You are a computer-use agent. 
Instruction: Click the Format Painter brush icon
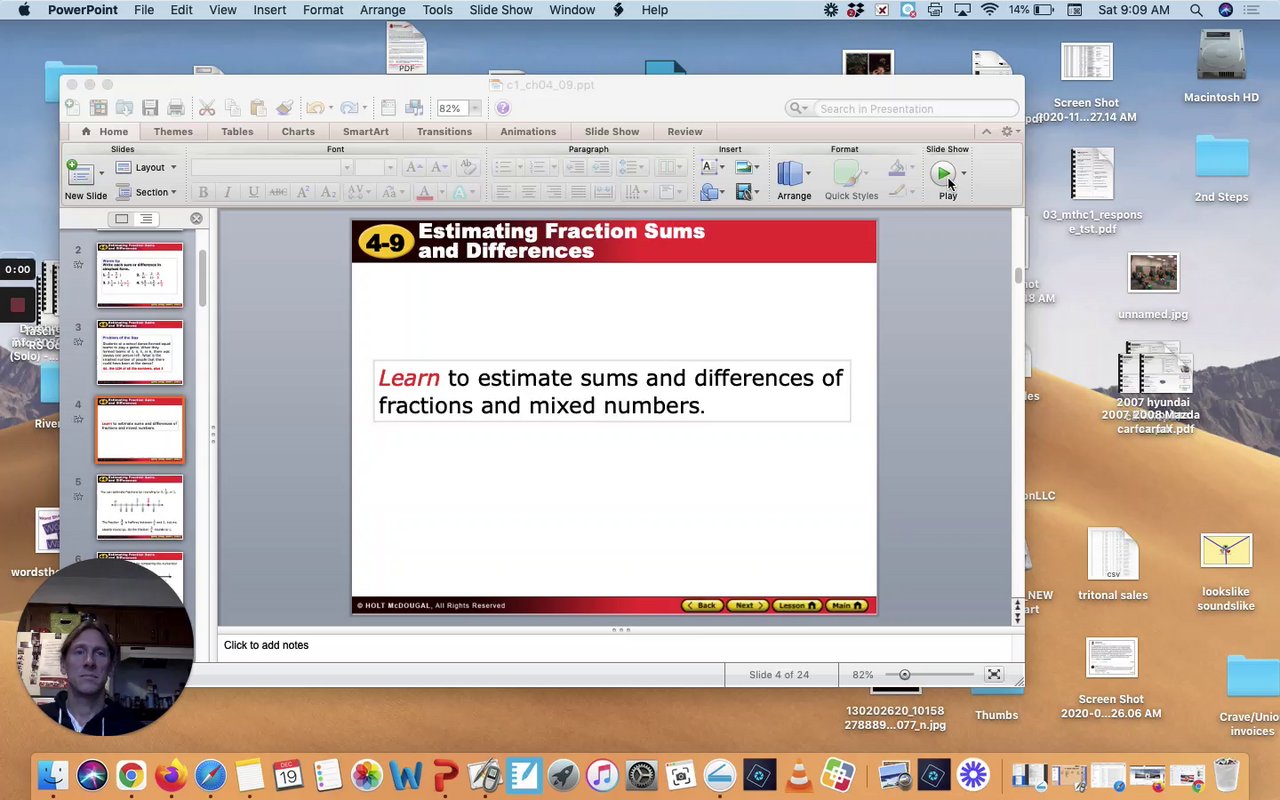(284, 108)
